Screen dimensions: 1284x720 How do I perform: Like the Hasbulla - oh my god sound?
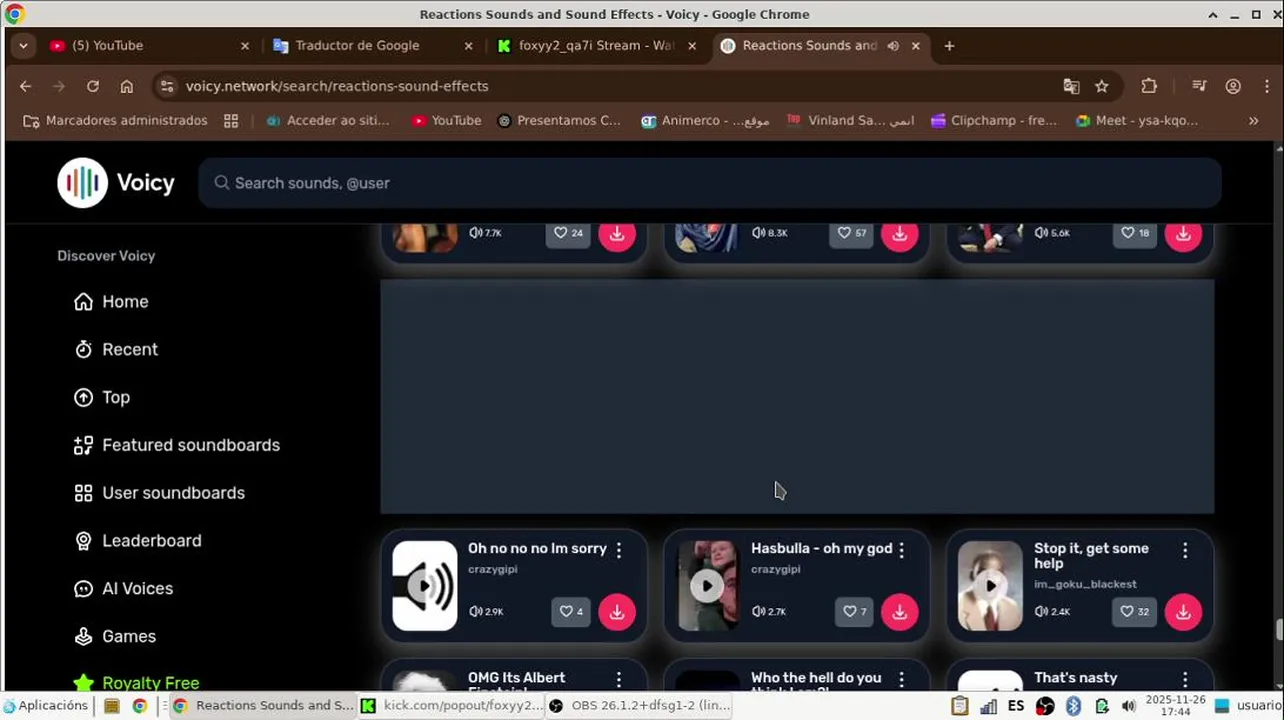pyautogui.click(x=854, y=611)
